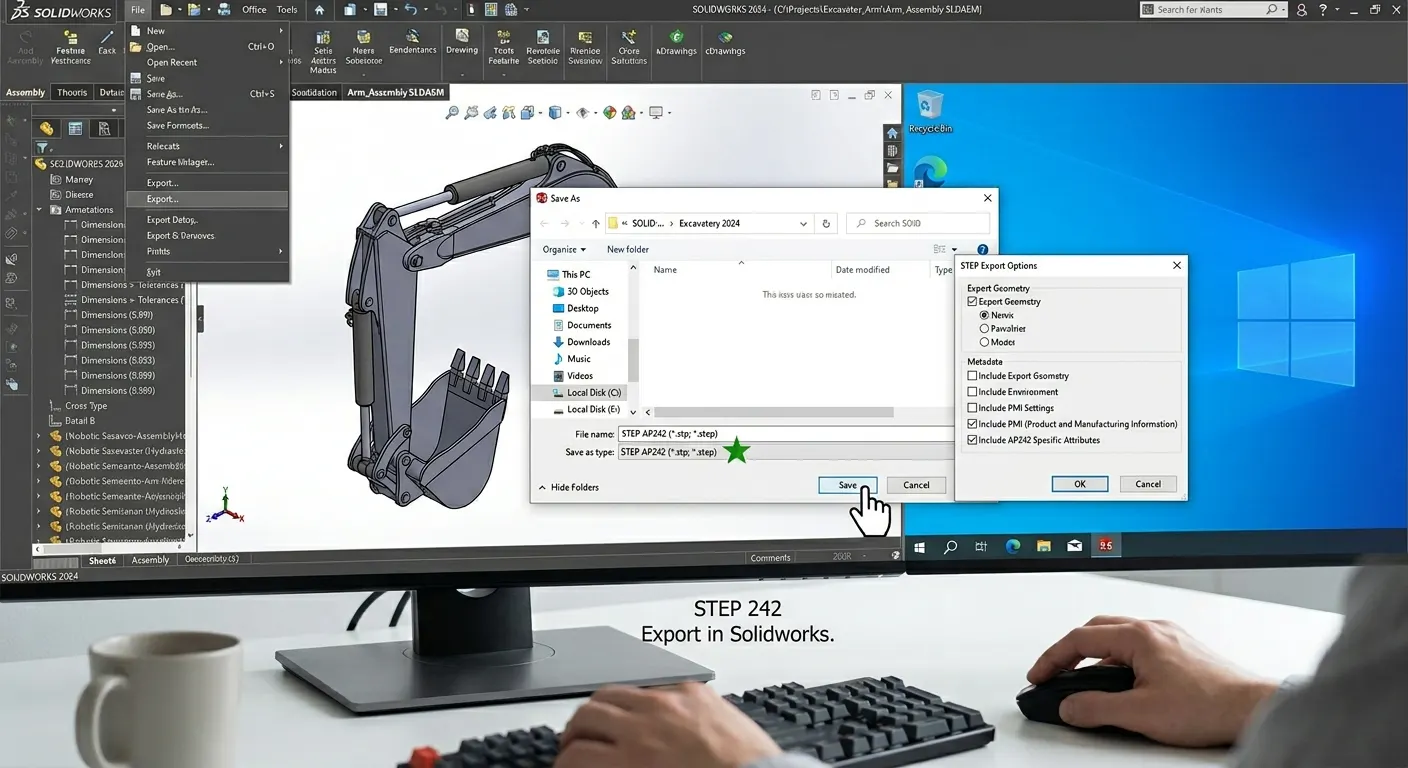Expand the Robotic Sasavco-Assembly node
Viewport: 1408px width, 768px height.
click(39, 436)
